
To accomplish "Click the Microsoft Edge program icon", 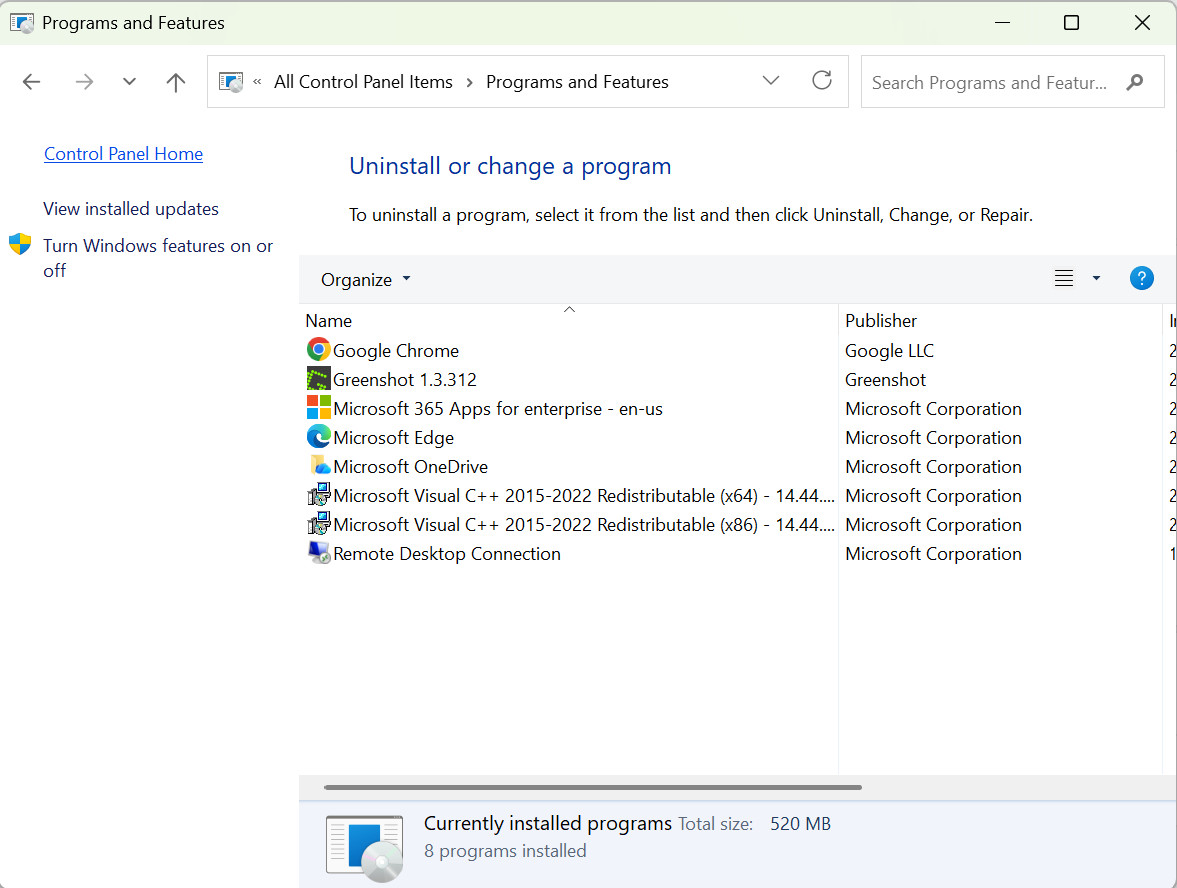I will pyautogui.click(x=318, y=437).
